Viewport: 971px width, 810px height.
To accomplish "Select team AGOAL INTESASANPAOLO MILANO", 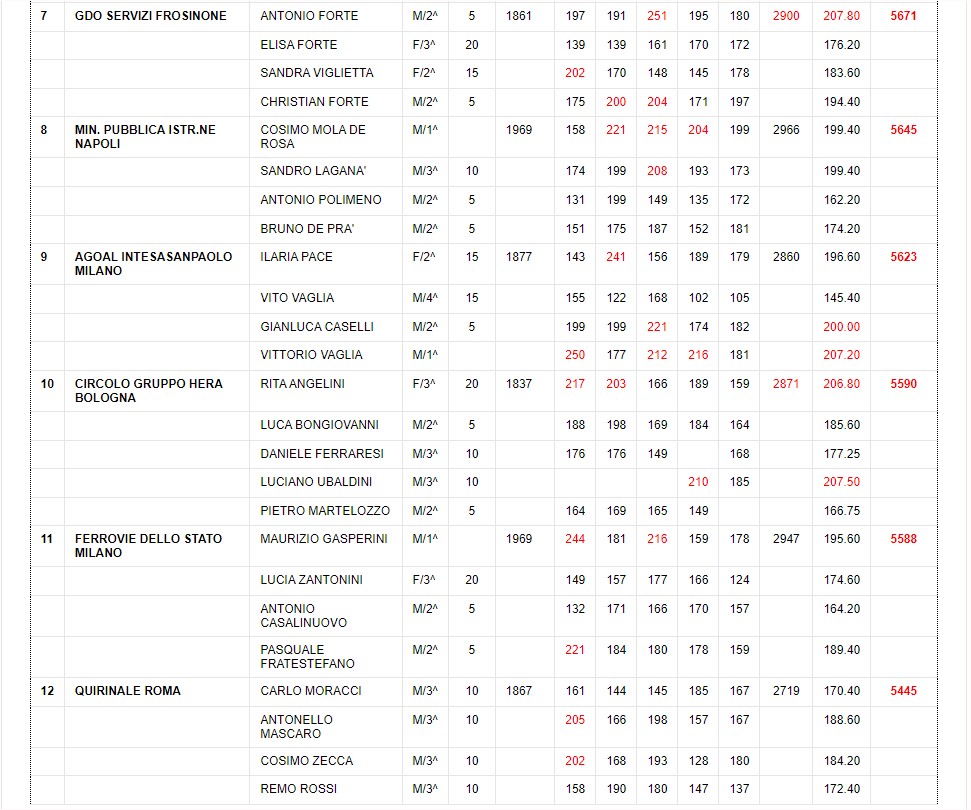I will click(x=154, y=264).
